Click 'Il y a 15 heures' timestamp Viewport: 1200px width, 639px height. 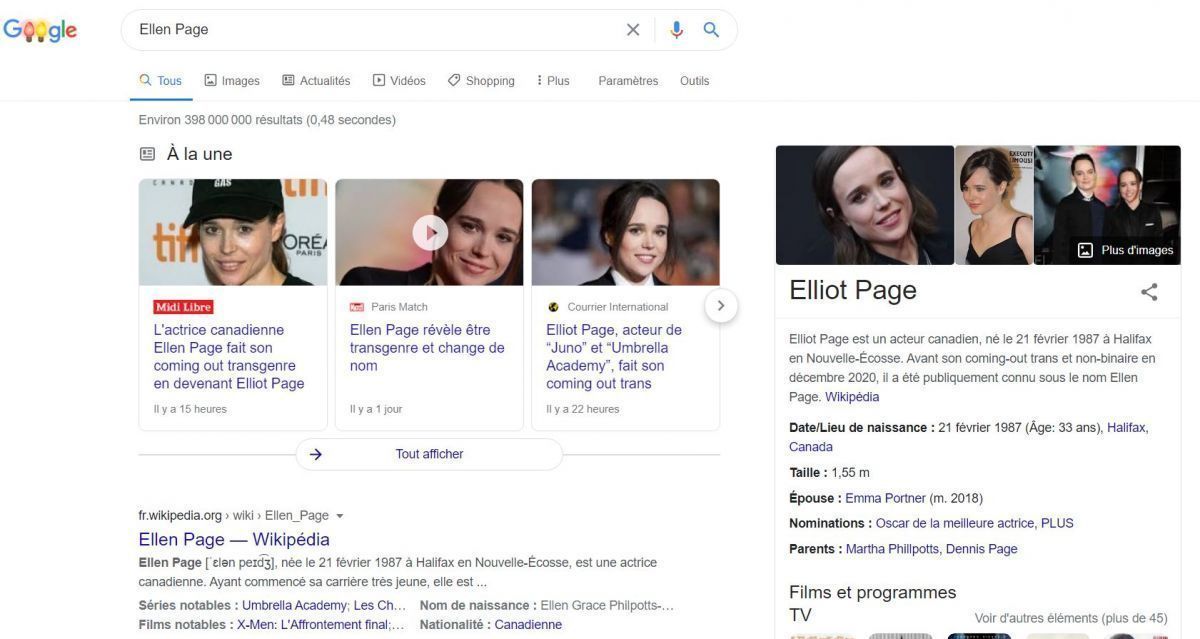click(190, 409)
